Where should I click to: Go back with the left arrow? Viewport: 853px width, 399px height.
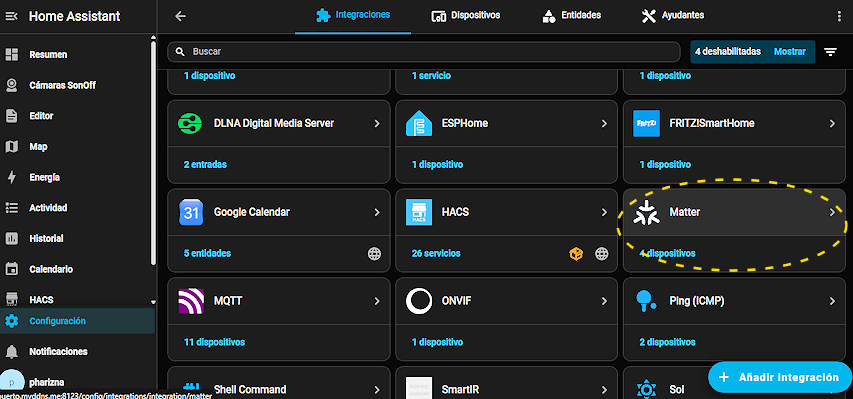(x=181, y=16)
